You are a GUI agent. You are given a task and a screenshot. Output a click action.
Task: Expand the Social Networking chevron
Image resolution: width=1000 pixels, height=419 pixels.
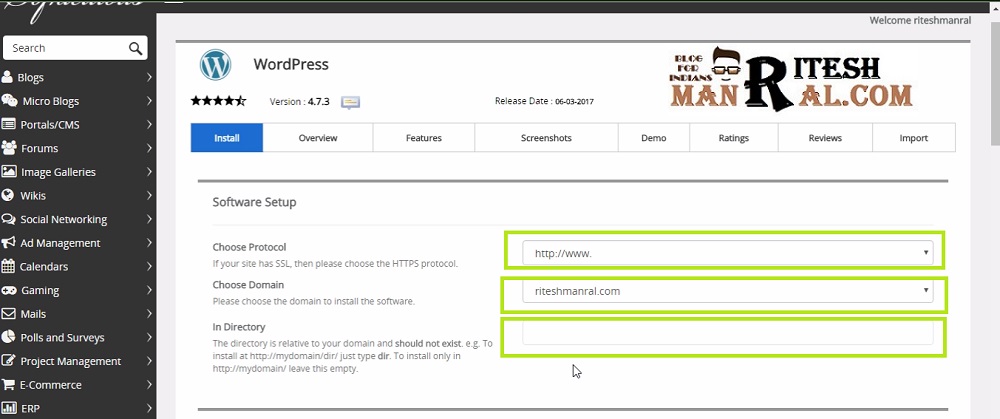coord(149,219)
